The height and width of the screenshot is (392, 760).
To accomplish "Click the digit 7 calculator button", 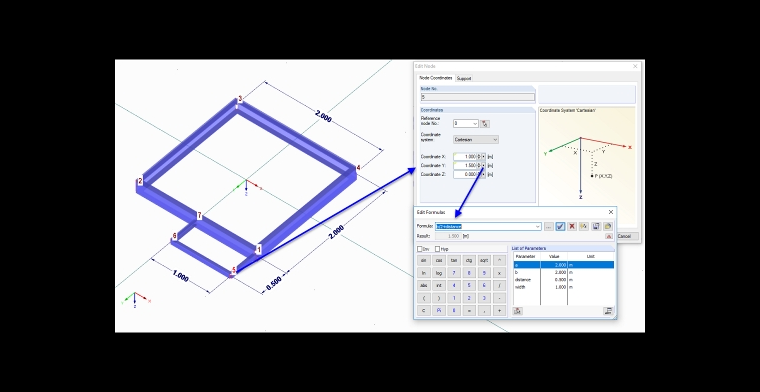I will point(454,273).
